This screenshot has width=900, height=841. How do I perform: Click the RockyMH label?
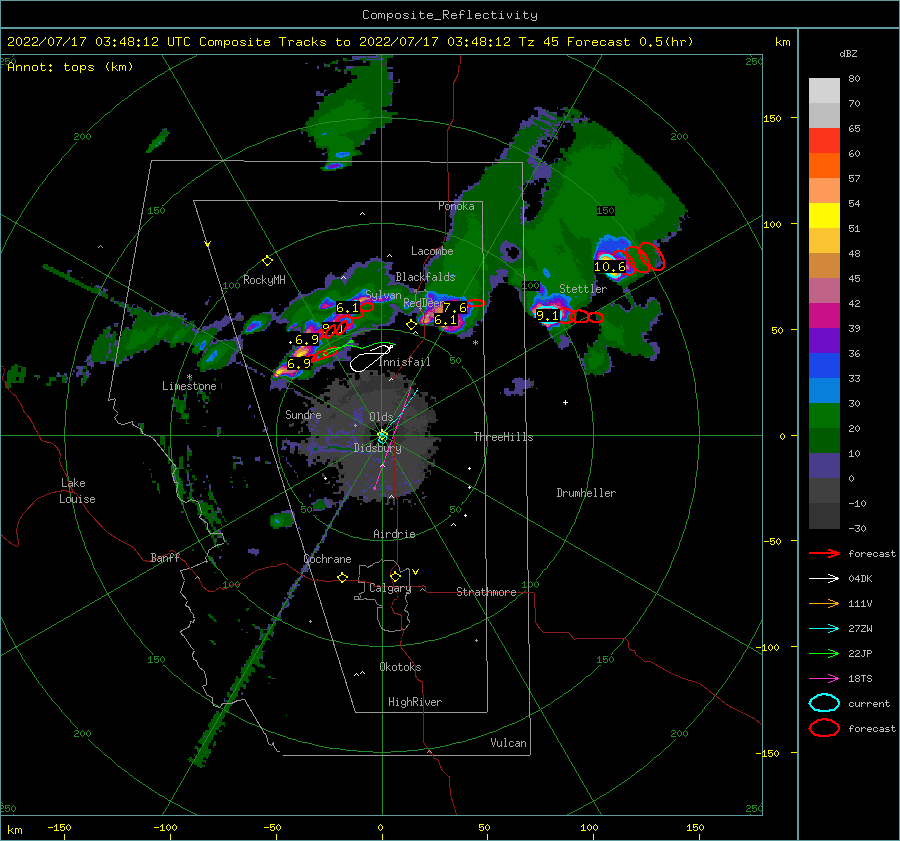264,280
